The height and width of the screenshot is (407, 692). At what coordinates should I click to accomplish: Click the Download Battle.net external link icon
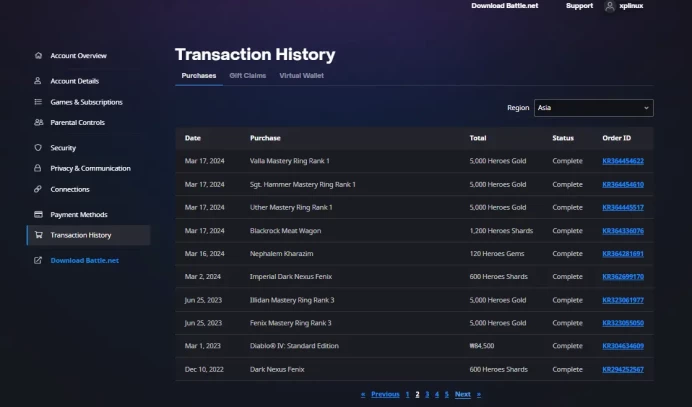[38, 260]
